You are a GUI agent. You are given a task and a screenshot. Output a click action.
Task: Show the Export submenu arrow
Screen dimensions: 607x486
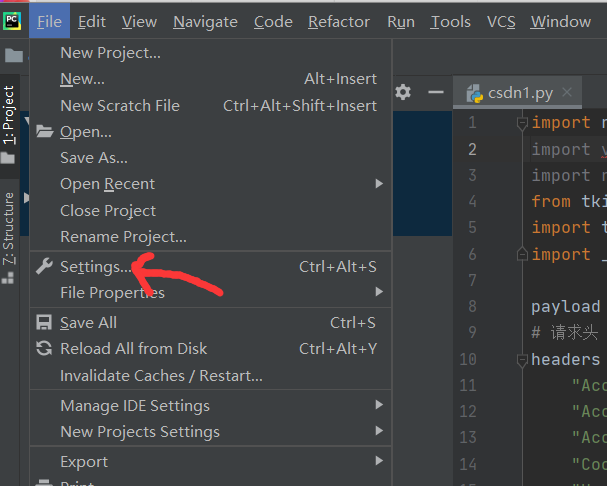pyautogui.click(x=379, y=462)
